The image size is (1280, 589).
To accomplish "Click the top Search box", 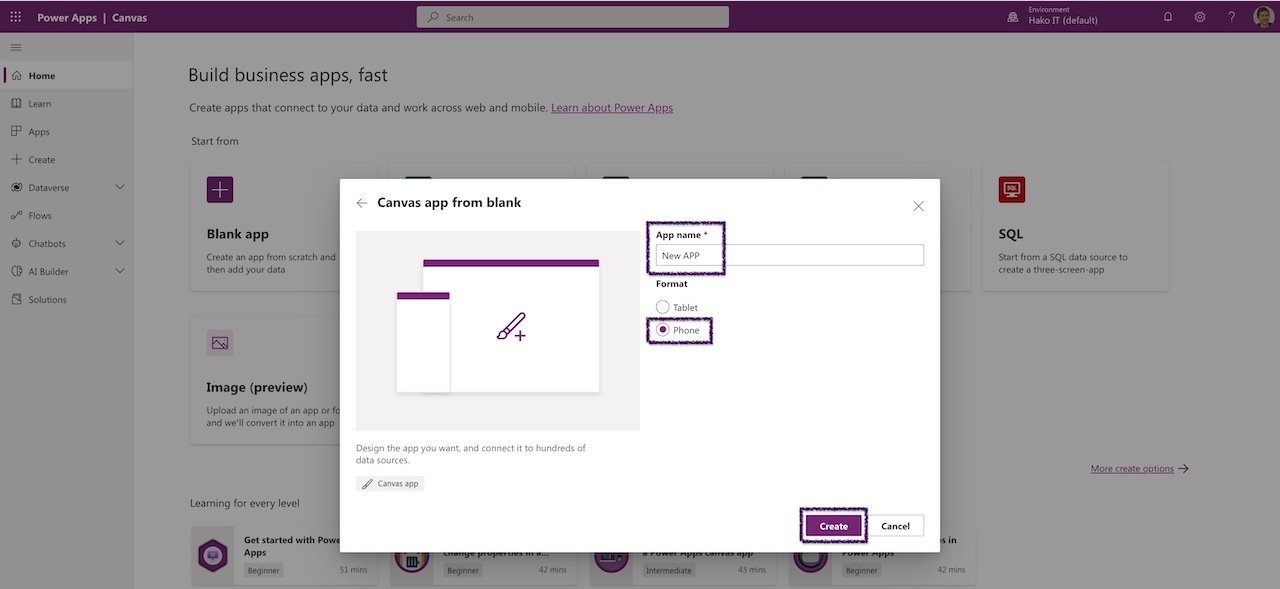I will click(x=573, y=17).
